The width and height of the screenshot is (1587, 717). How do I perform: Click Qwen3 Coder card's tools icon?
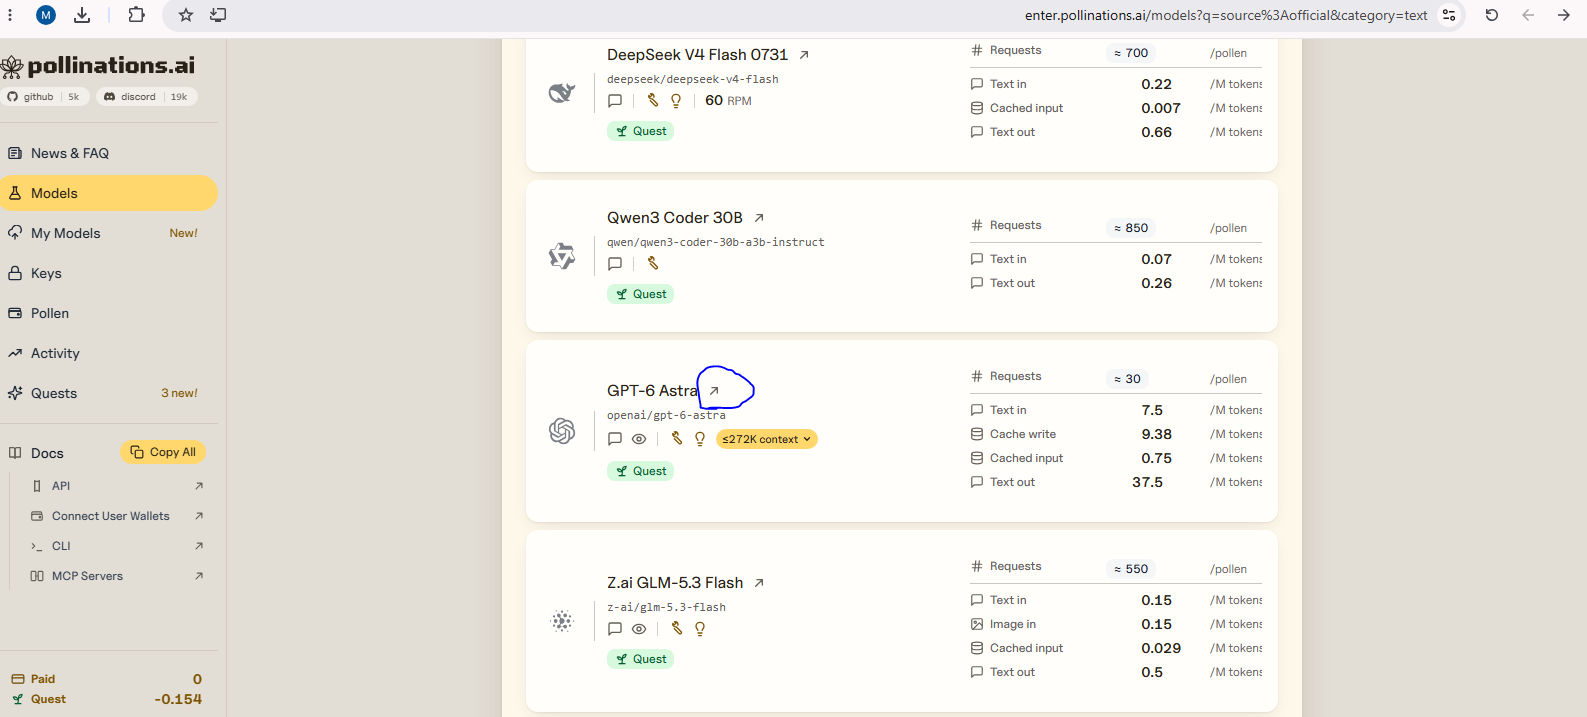[x=653, y=264]
